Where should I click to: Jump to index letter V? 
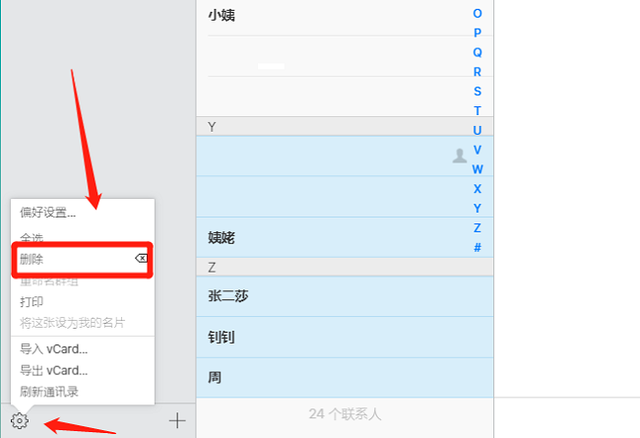click(477, 150)
